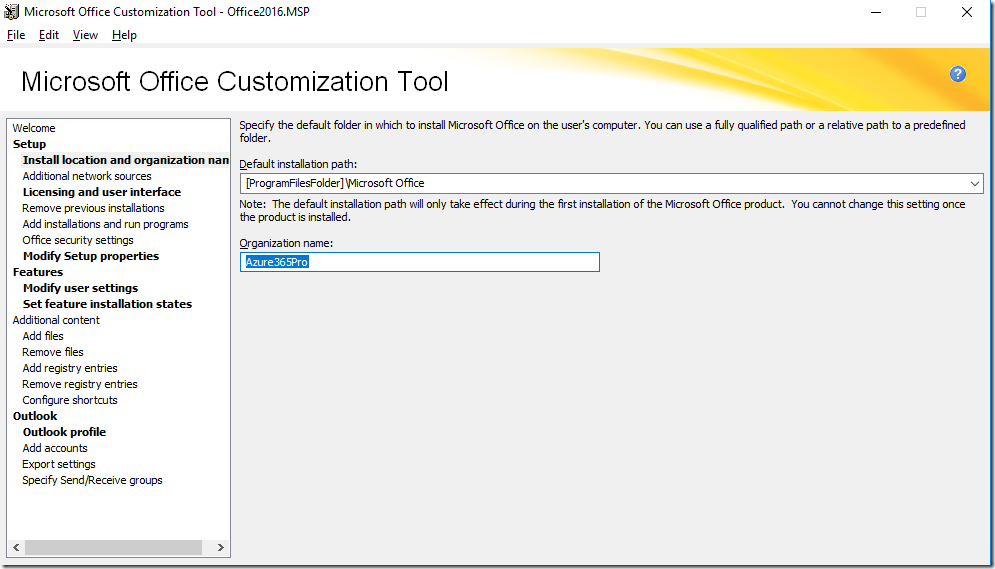Open the Help menu
Screen dimensions: 995x569
point(124,35)
